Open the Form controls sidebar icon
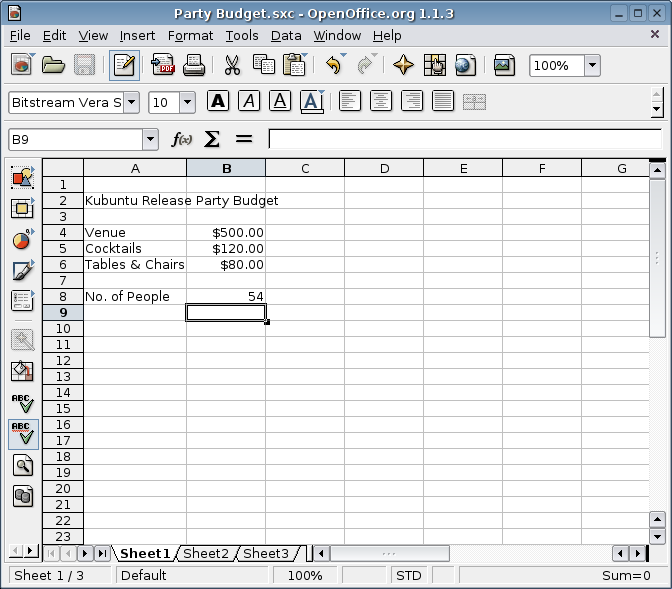This screenshot has width=672, height=589. point(22,301)
